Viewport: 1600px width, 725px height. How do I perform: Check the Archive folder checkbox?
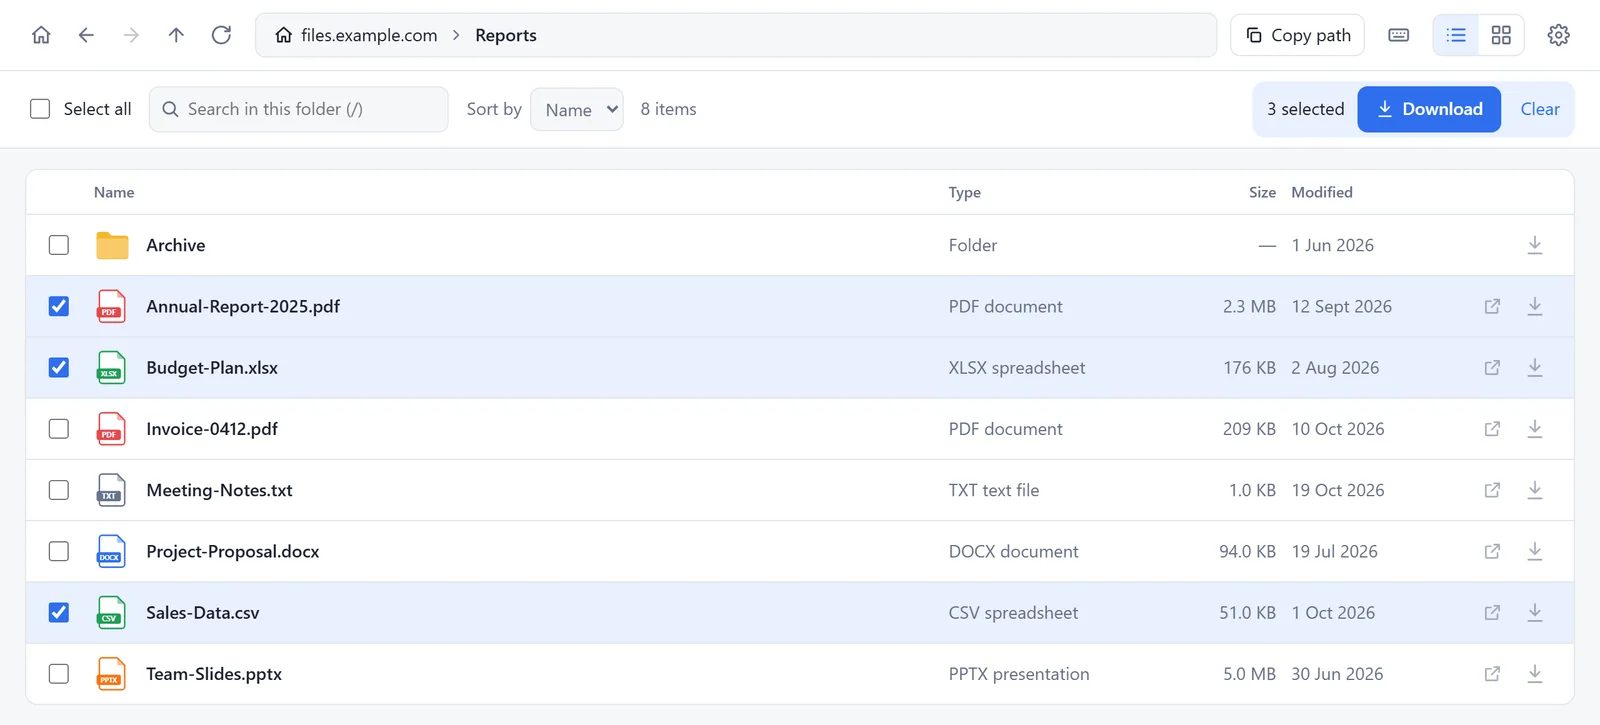[x=59, y=245]
